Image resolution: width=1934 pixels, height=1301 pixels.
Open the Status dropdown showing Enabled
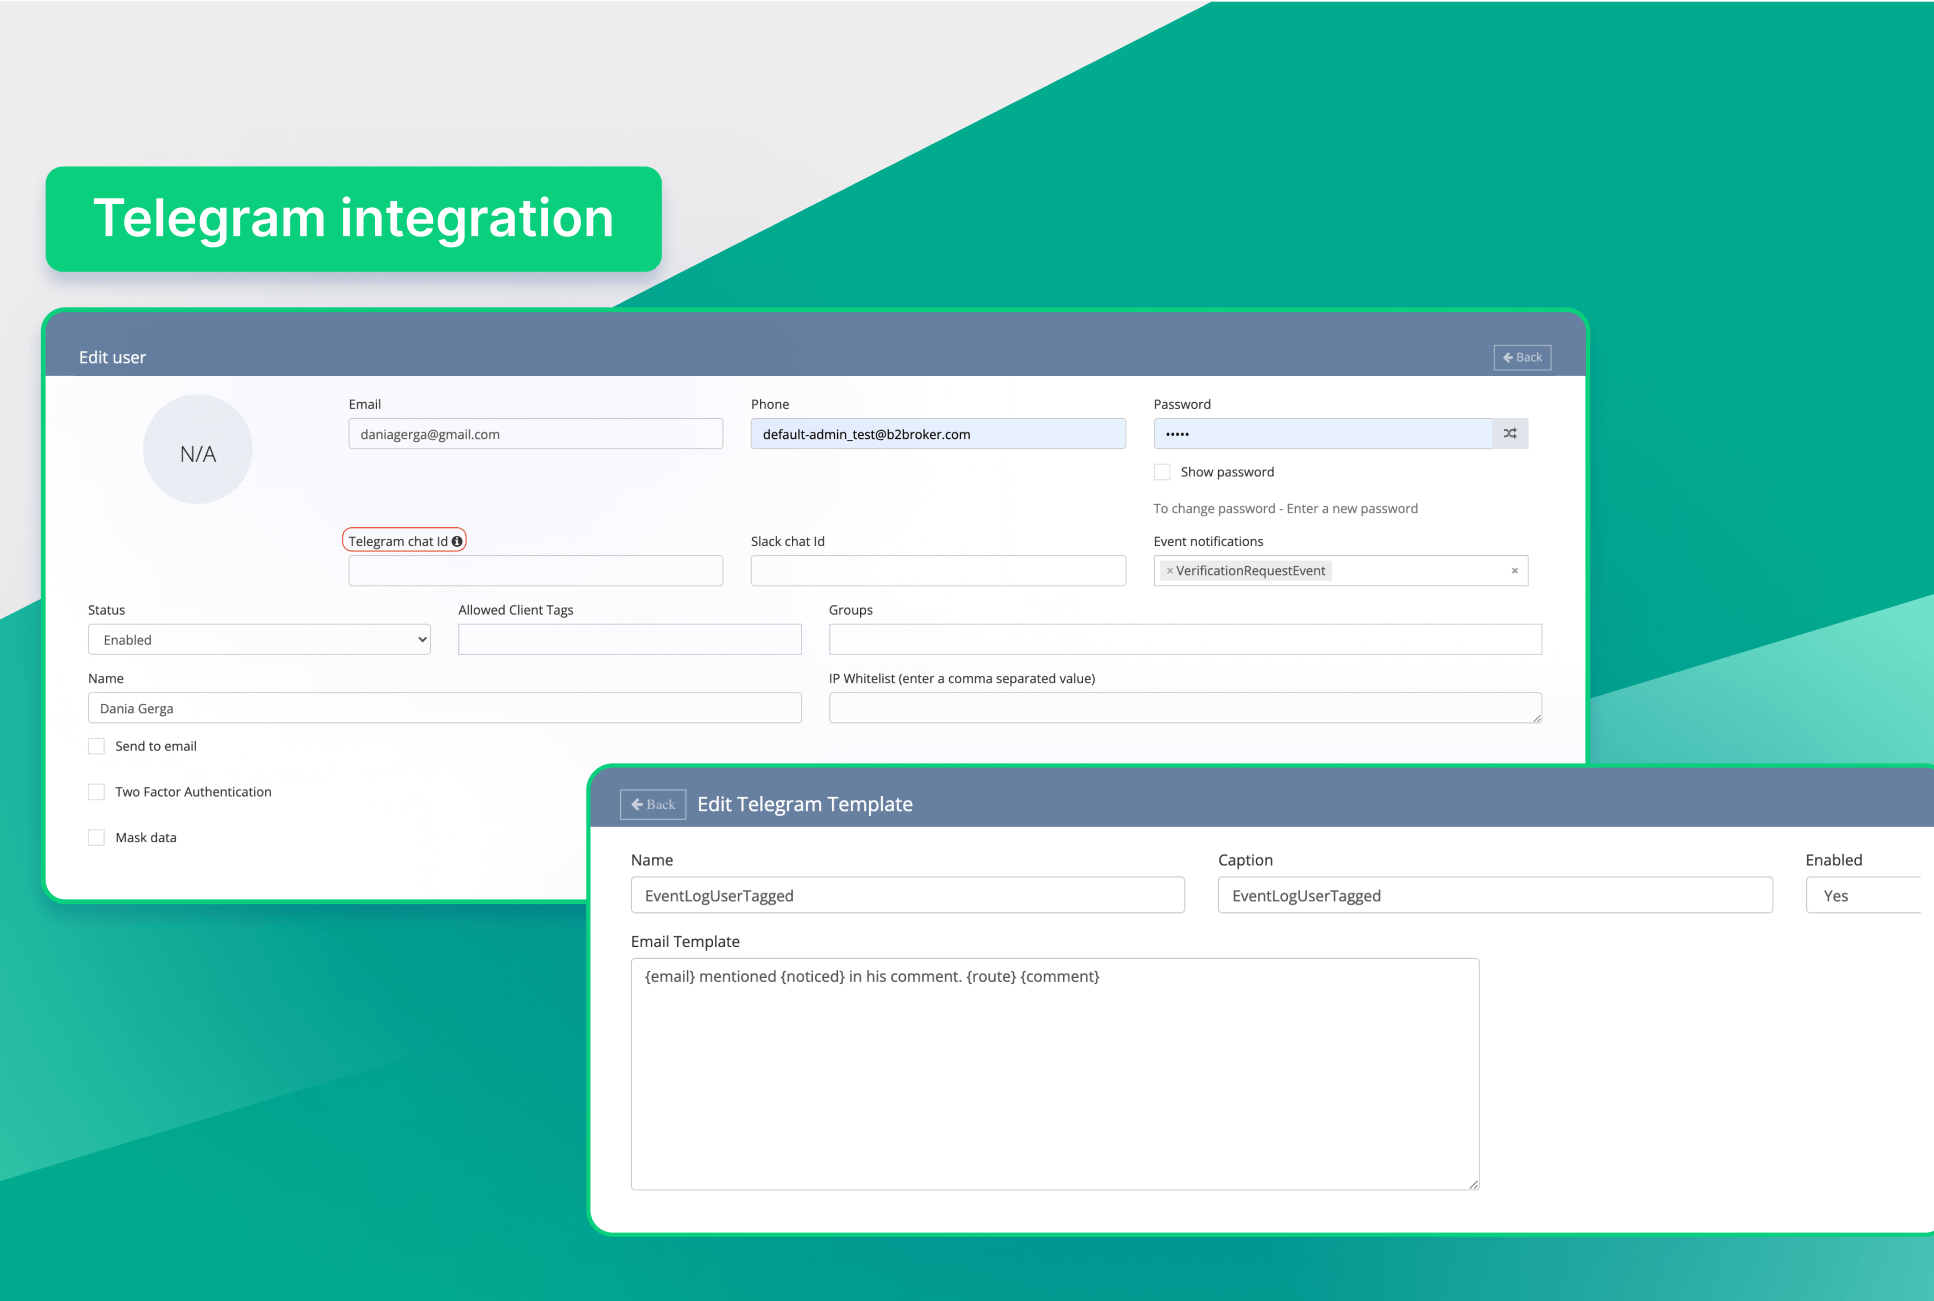[x=259, y=640]
